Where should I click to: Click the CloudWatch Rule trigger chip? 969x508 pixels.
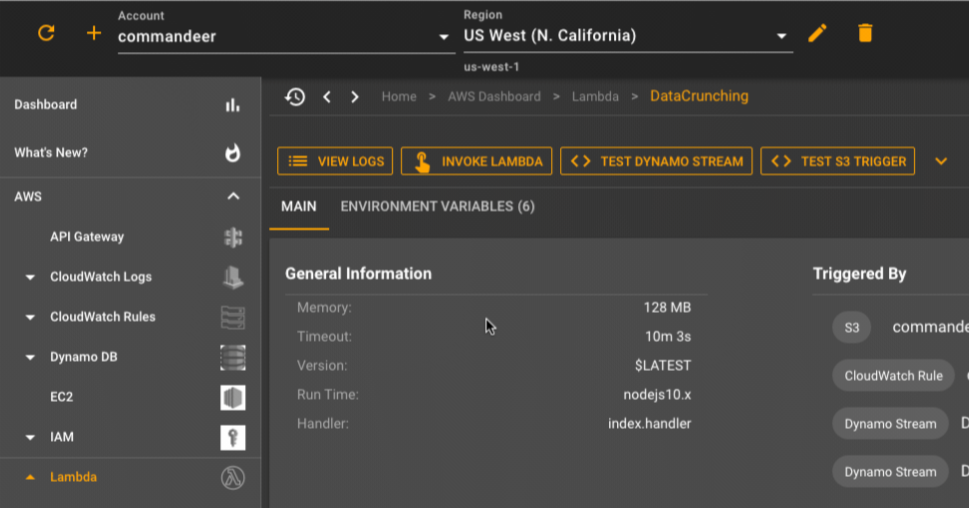pos(894,376)
